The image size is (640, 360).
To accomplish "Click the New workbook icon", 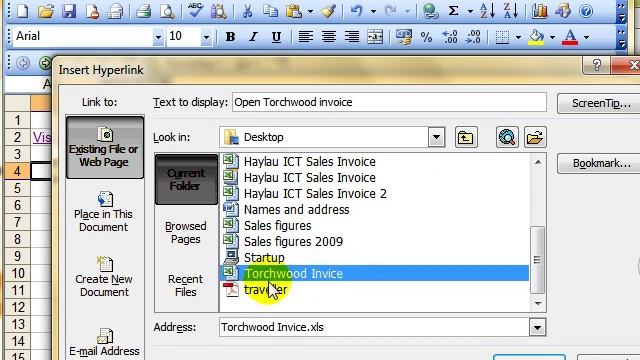I will (x=22, y=11).
